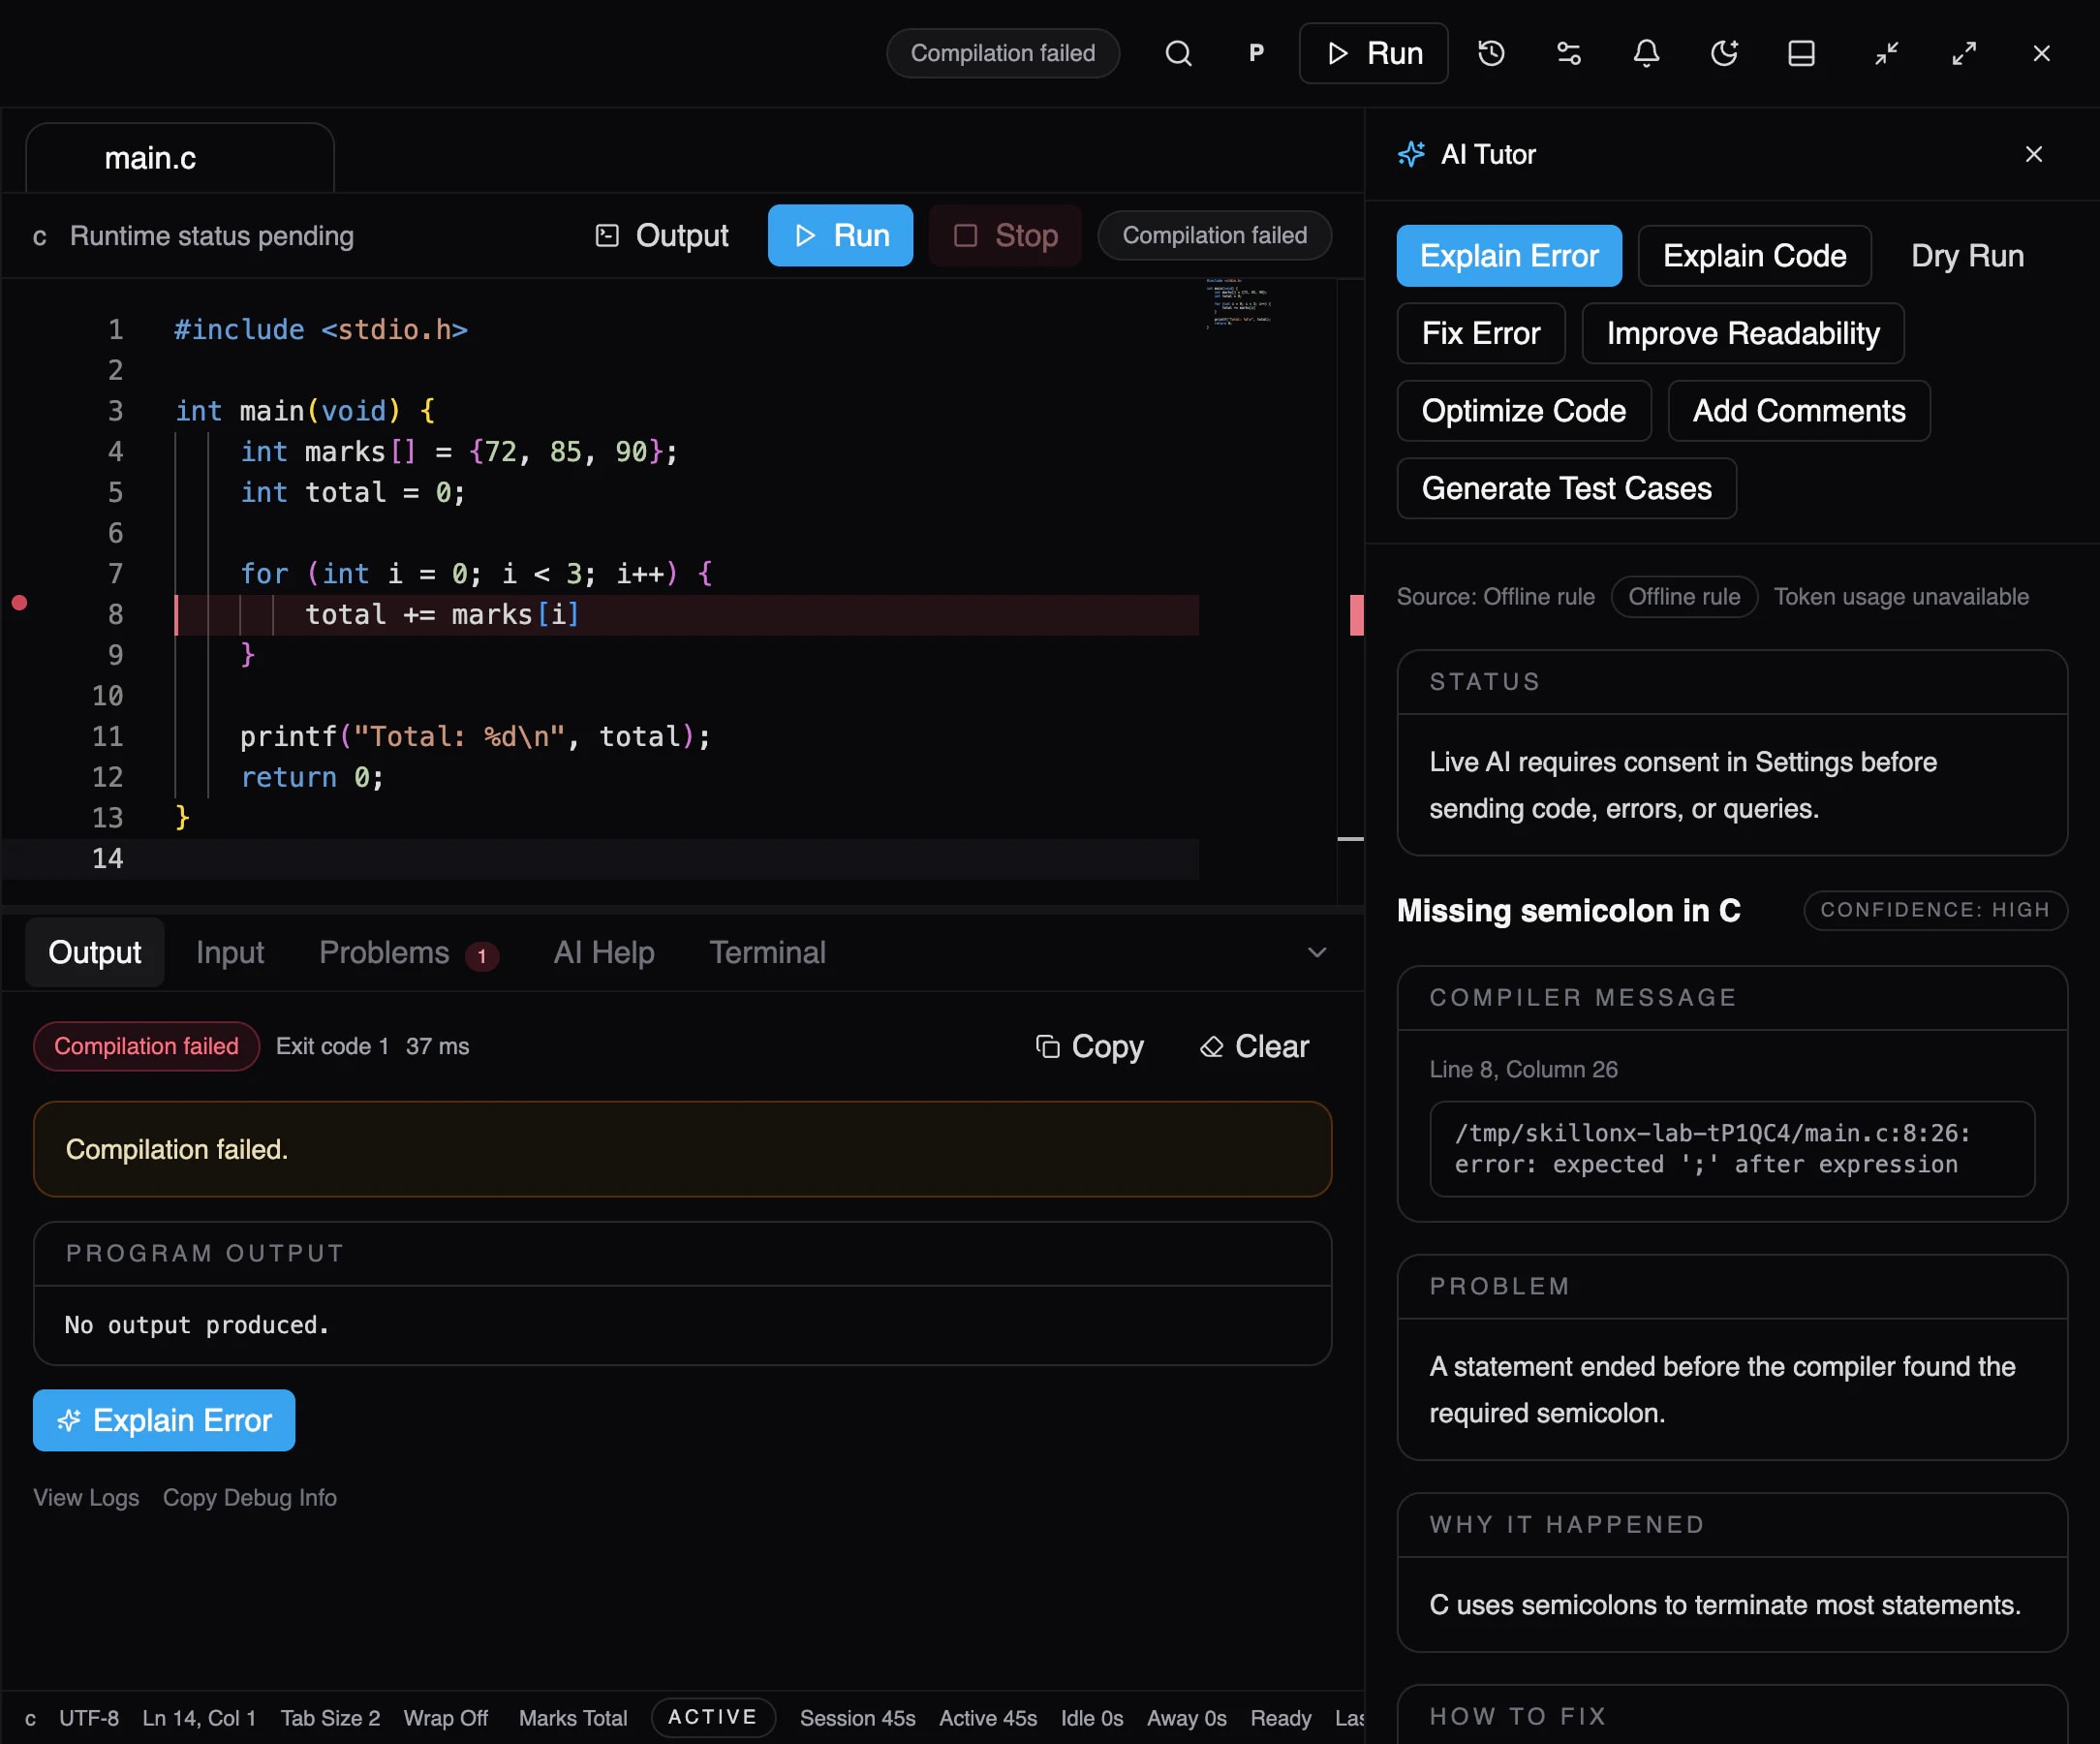The height and width of the screenshot is (1744, 2100).
Task: Click the Add Comments button
Action: (x=1798, y=410)
